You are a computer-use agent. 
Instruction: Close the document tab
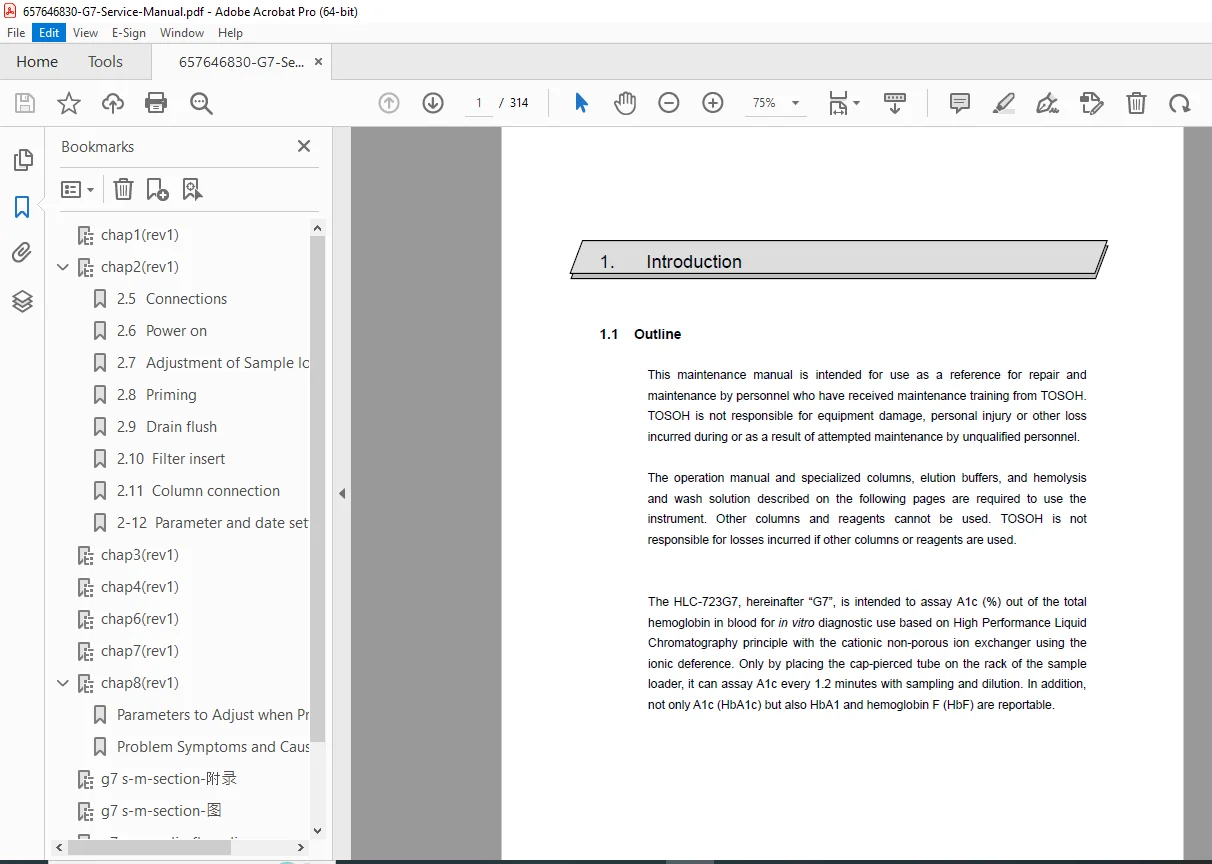[318, 62]
